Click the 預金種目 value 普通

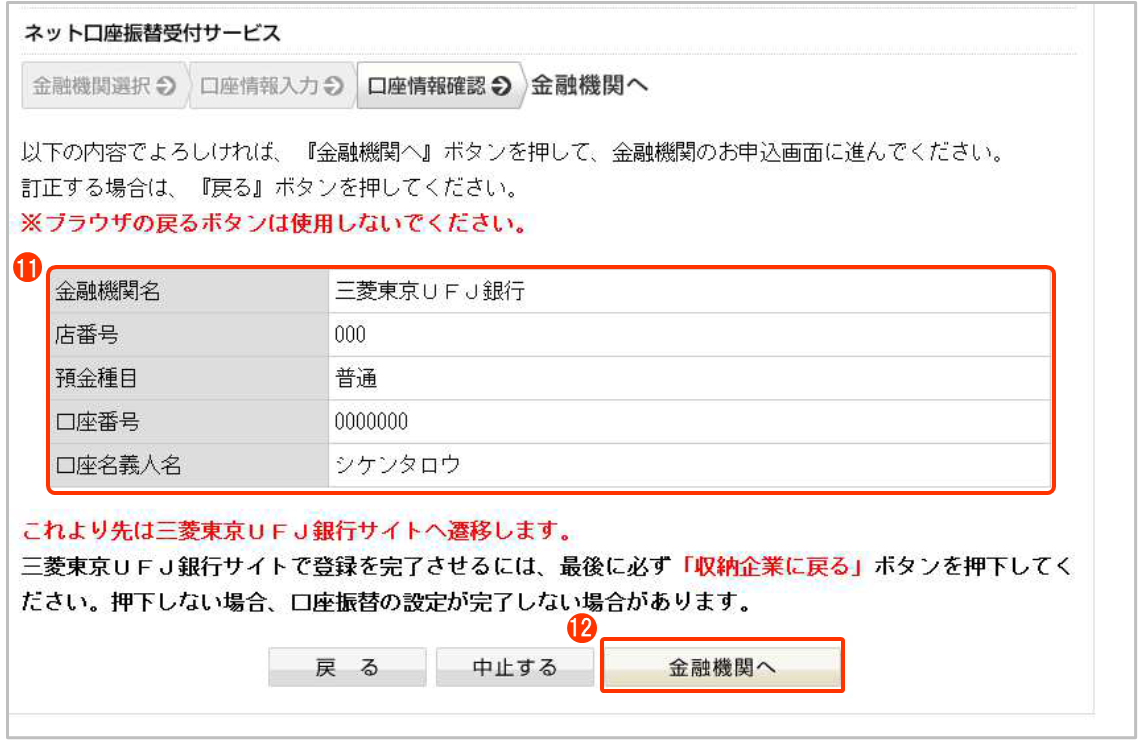click(355, 378)
